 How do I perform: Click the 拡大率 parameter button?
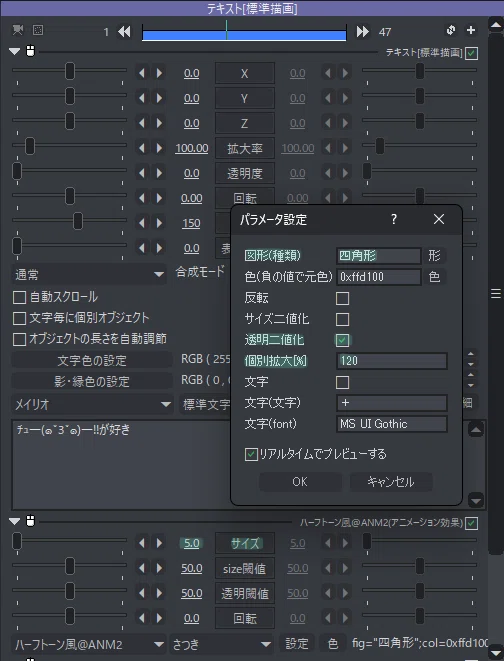pos(245,148)
